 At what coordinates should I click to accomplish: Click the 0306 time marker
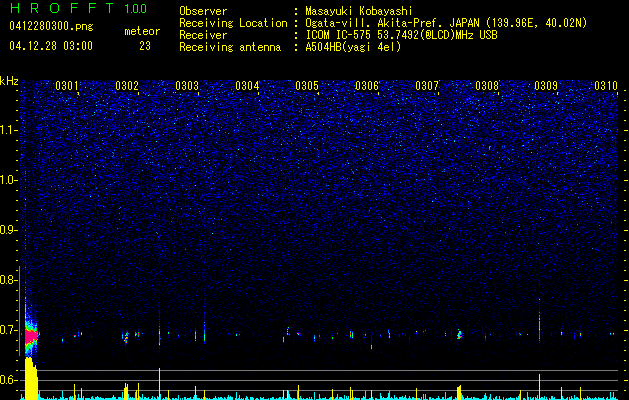tap(367, 86)
